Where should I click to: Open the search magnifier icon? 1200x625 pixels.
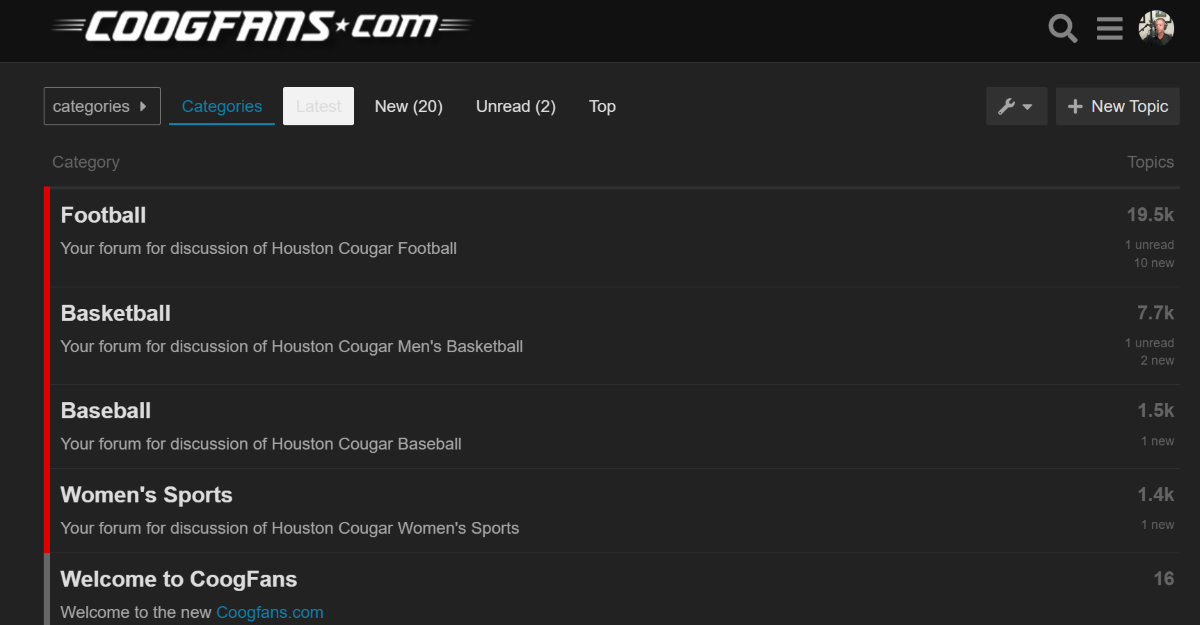point(1063,28)
